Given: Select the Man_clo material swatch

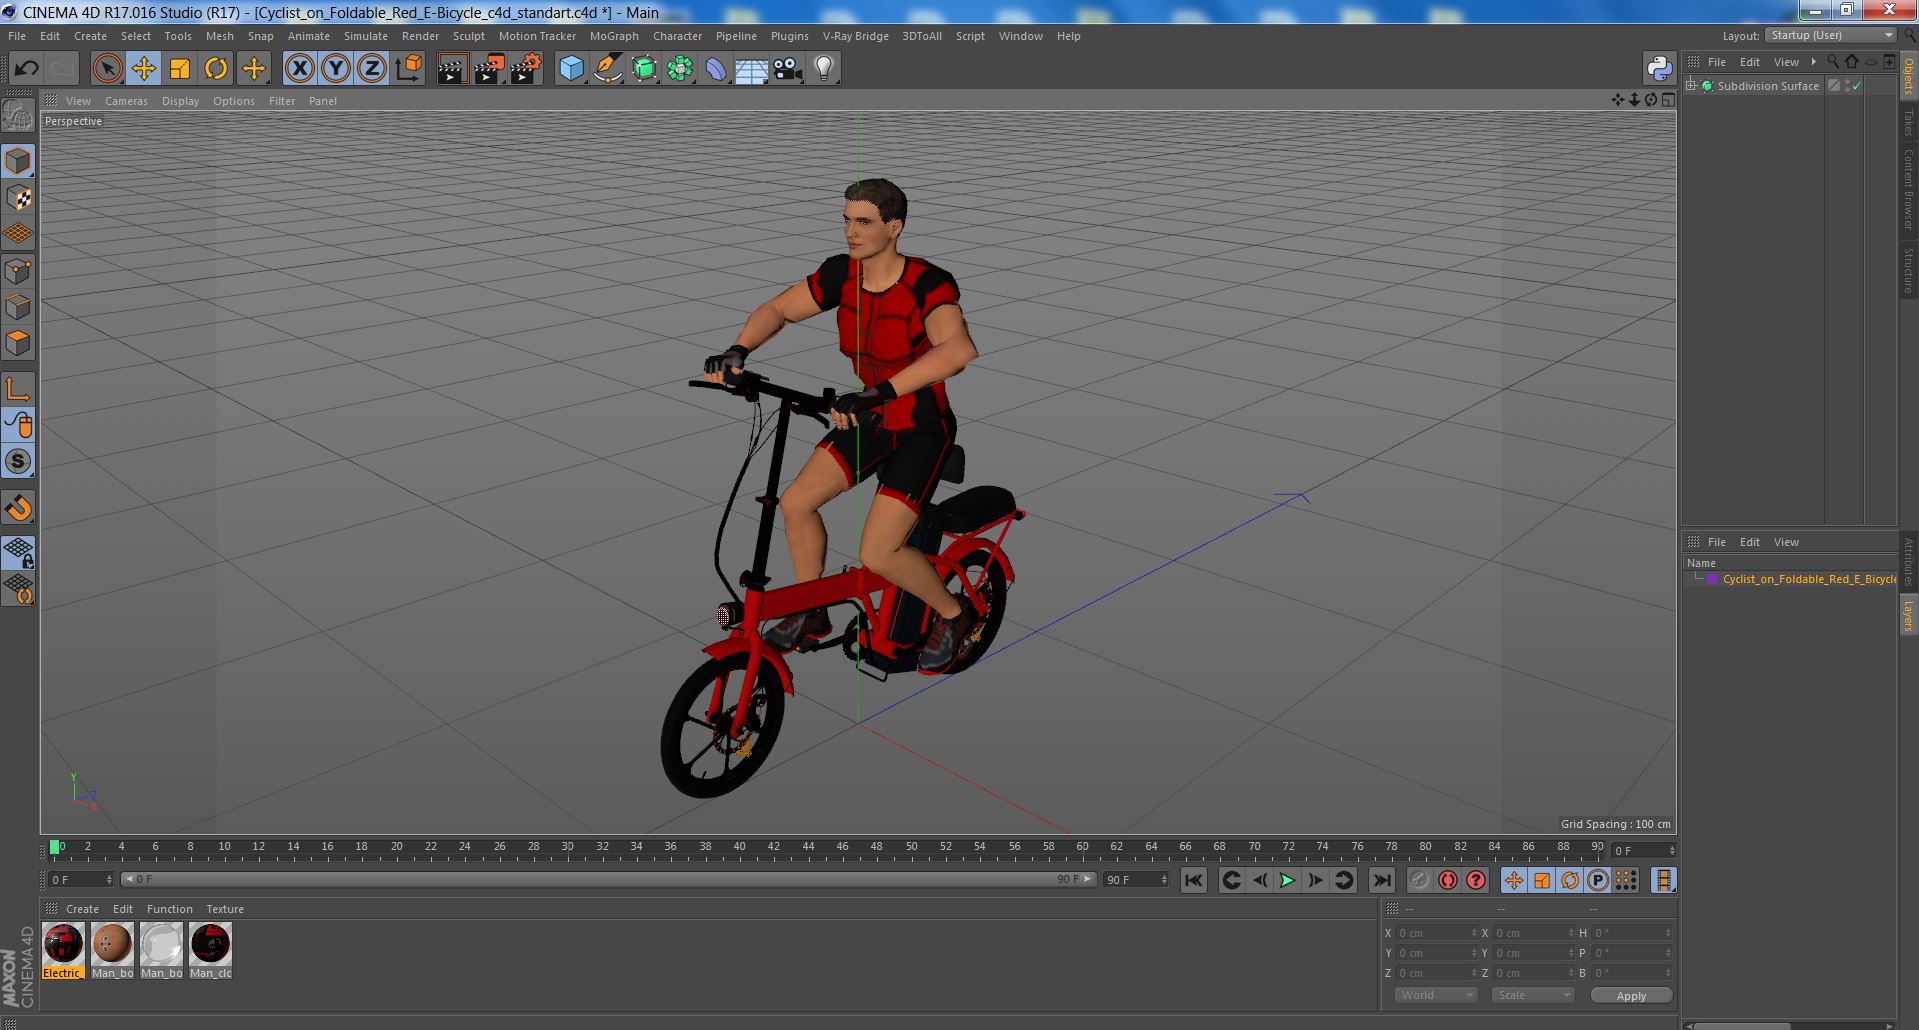Looking at the screenshot, I should click(211, 950).
